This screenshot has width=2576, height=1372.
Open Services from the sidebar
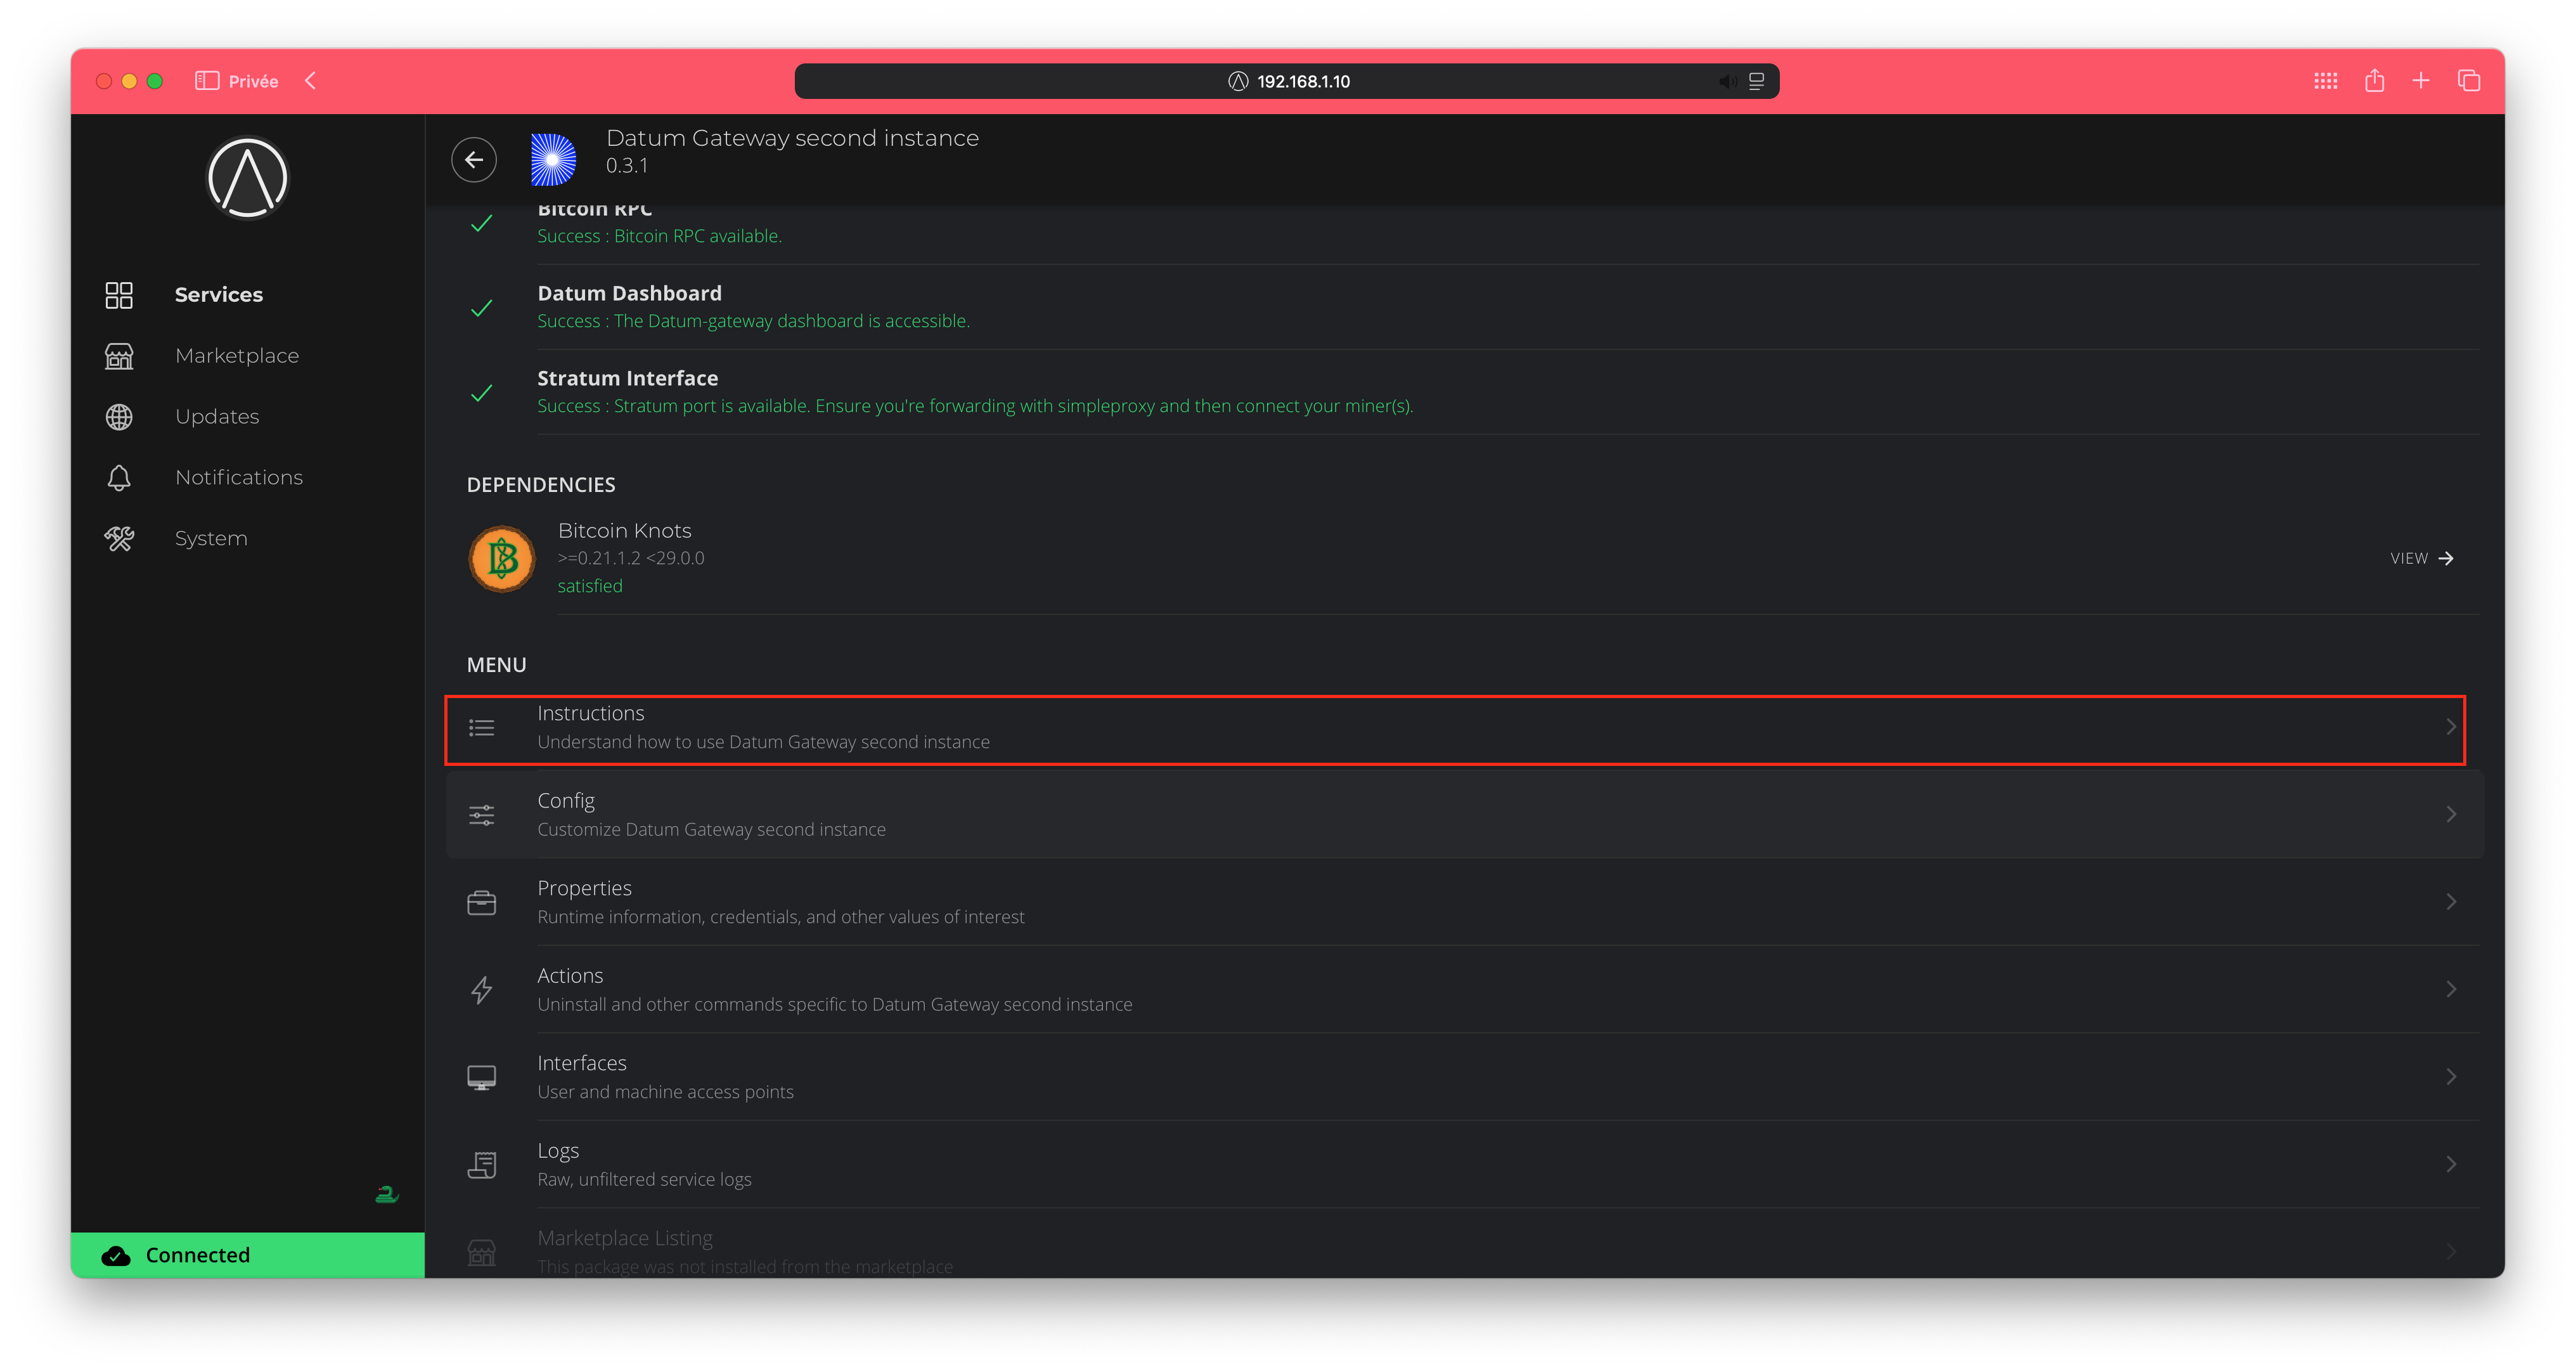pyautogui.click(x=218, y=294)
